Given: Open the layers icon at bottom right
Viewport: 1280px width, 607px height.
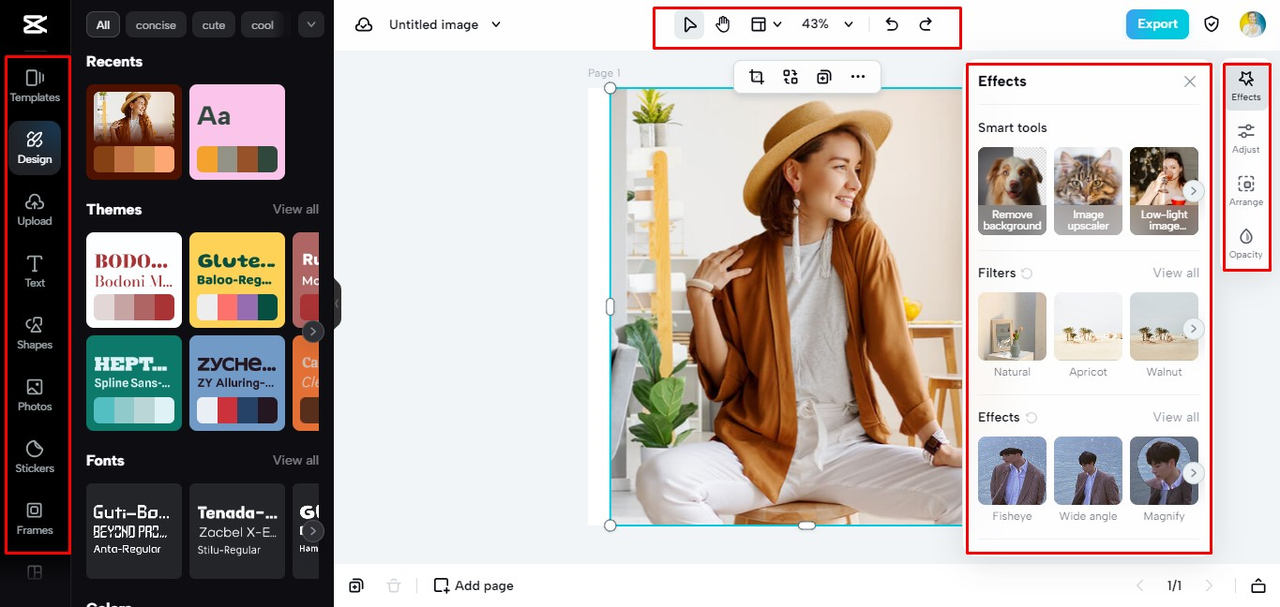Looking at the screenshot, I should point(1258,586).
